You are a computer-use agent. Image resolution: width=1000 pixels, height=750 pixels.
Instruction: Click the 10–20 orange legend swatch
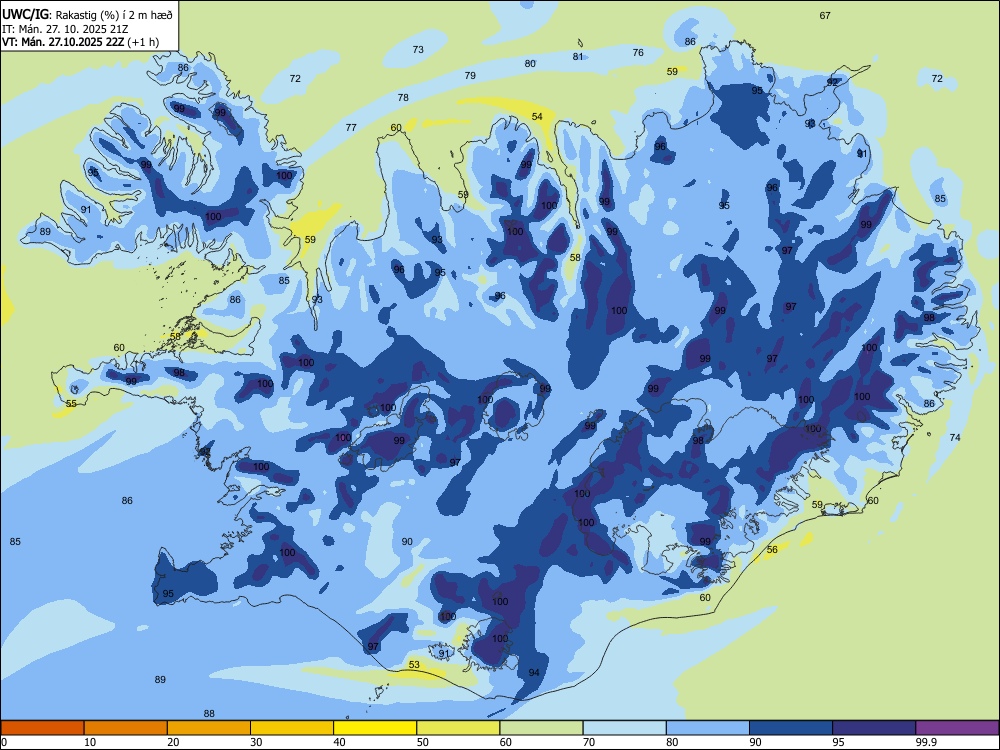pyautogui.click(x=126, y=728)
